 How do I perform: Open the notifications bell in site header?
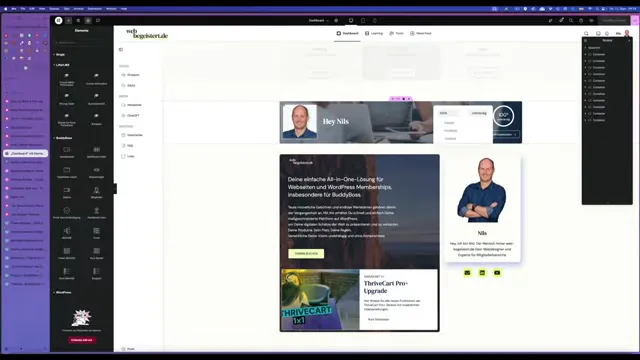pos(607,33)
